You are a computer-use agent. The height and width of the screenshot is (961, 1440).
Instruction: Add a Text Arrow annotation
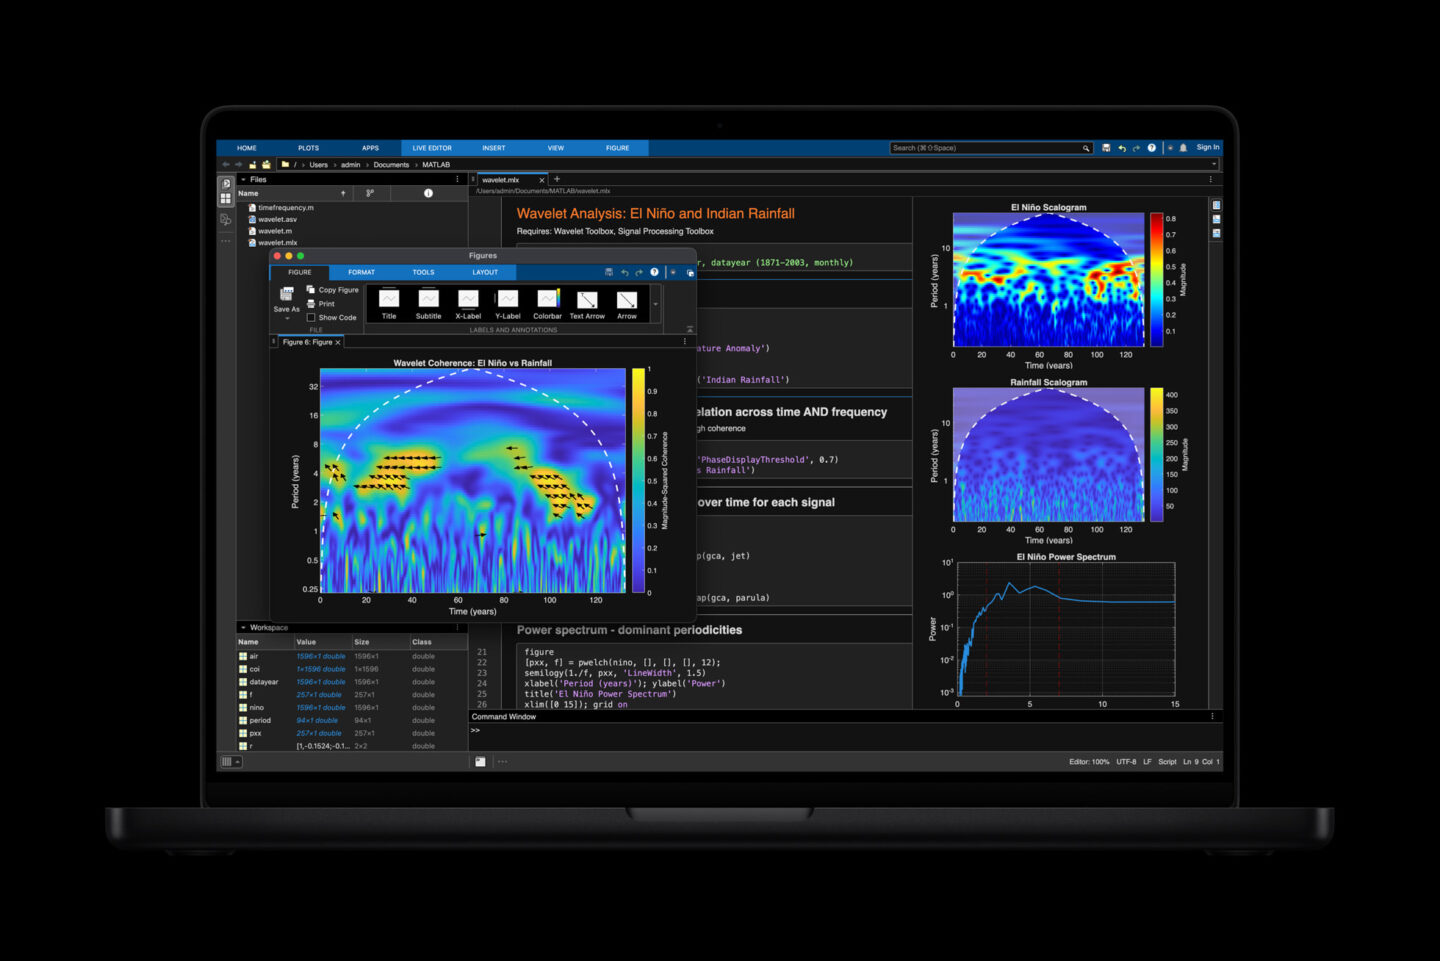click(587, 300)
